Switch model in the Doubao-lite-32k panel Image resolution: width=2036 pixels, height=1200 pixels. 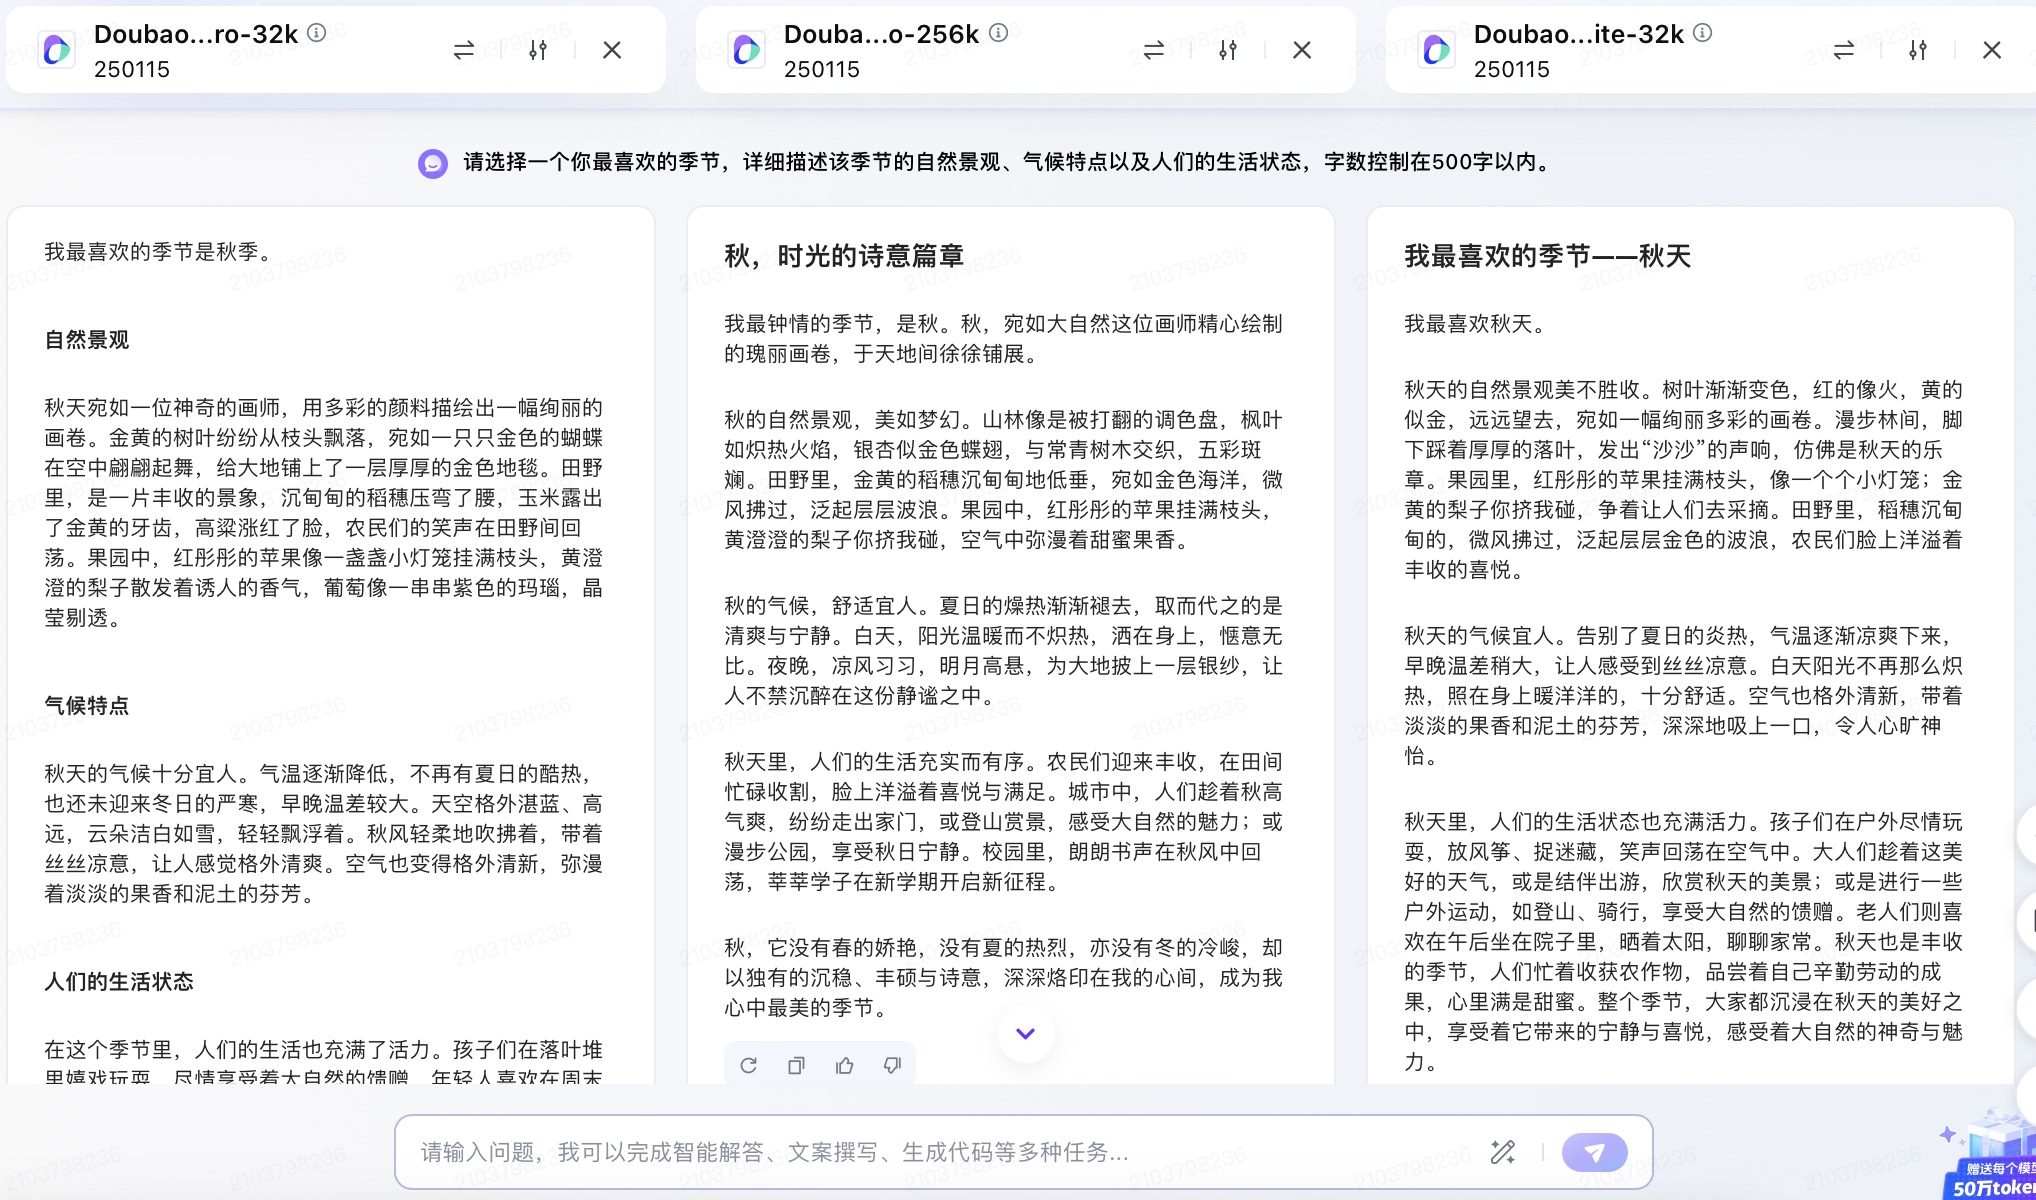pyautogui.click(x=1844, y=50)
